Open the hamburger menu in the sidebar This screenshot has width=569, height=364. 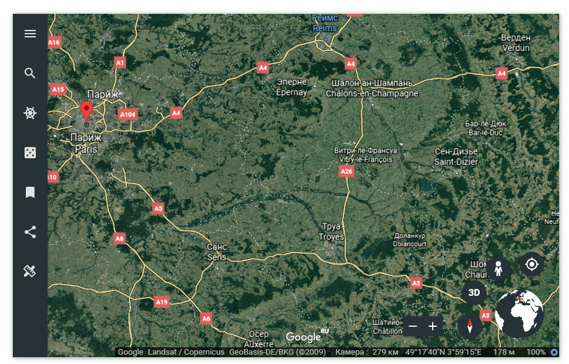[x=30, y=34]
